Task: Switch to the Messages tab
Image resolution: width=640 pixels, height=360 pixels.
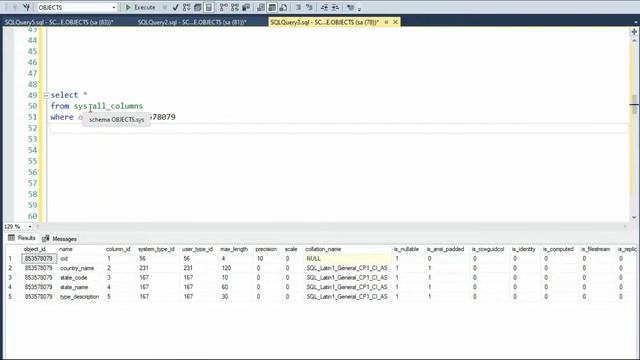Action: point(60,238)
